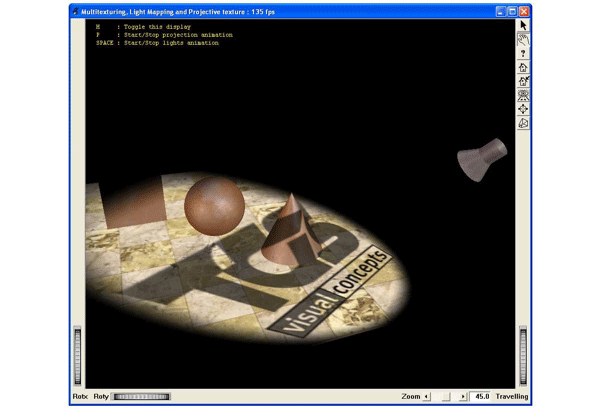This screenshot has height=409, width=609.
Task: Click the sphere in the 3D scene
Action: click(214, 204)
